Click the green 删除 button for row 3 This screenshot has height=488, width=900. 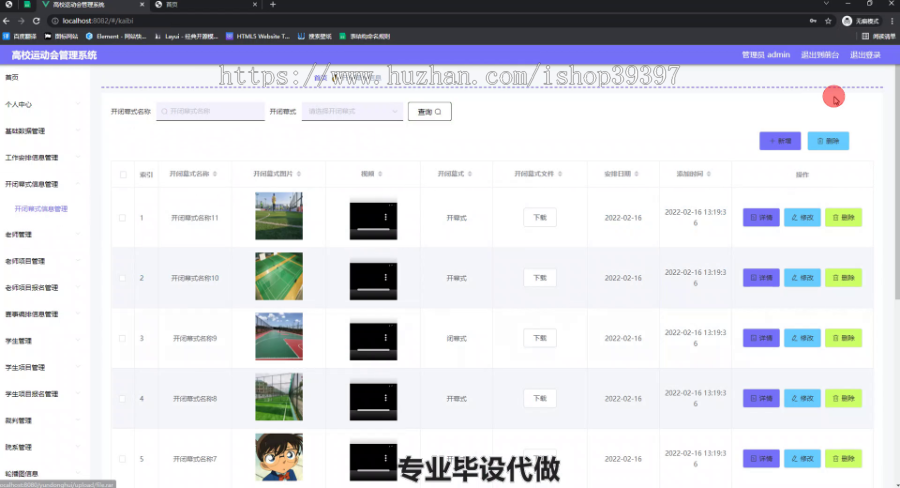point(844,338)
